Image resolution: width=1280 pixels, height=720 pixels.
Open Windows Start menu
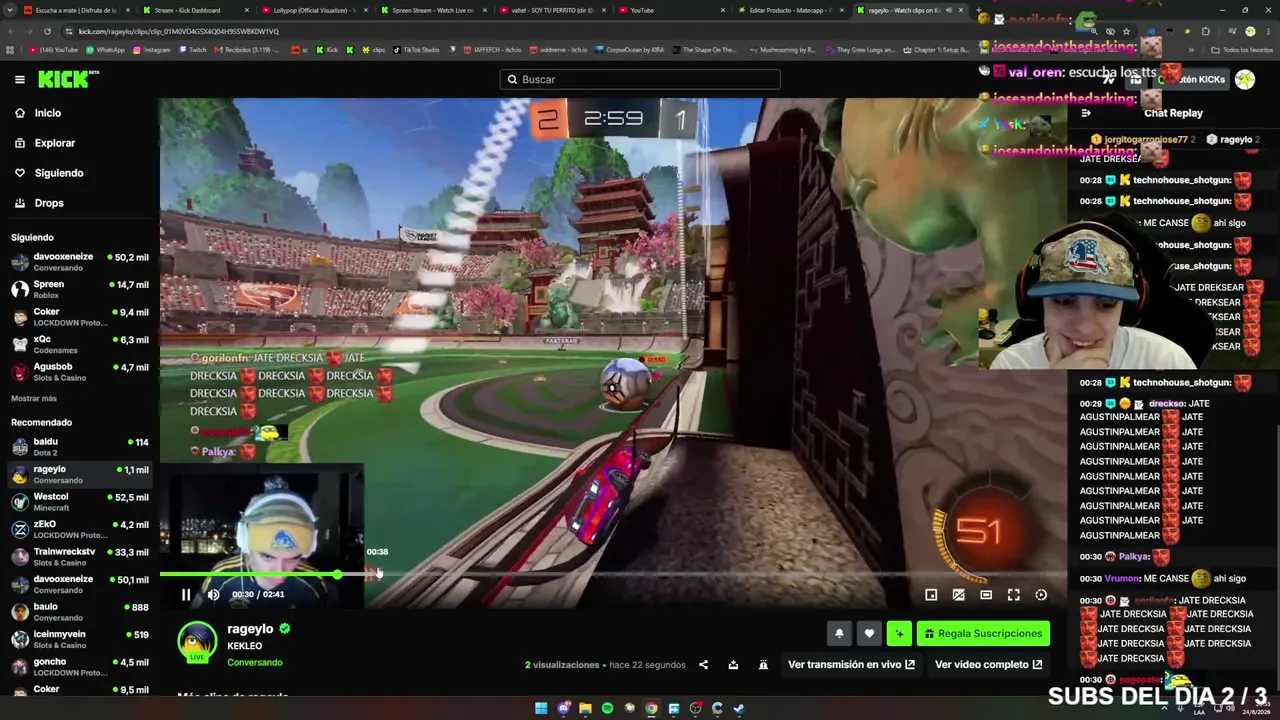pos(541,708)
